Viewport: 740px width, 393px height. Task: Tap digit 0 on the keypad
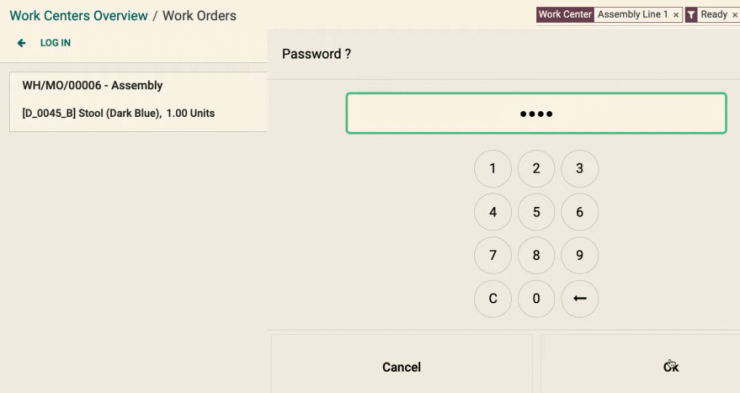536,299
